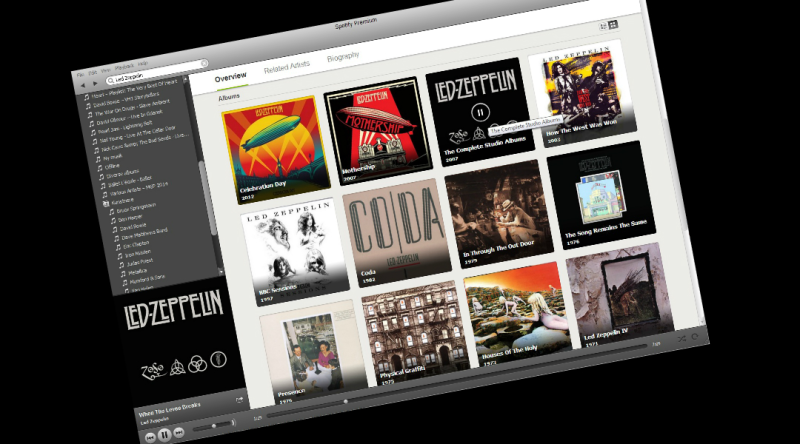
Task: Open Nick Cave & The Bad Seeds playlist
Action: point(145,142)
